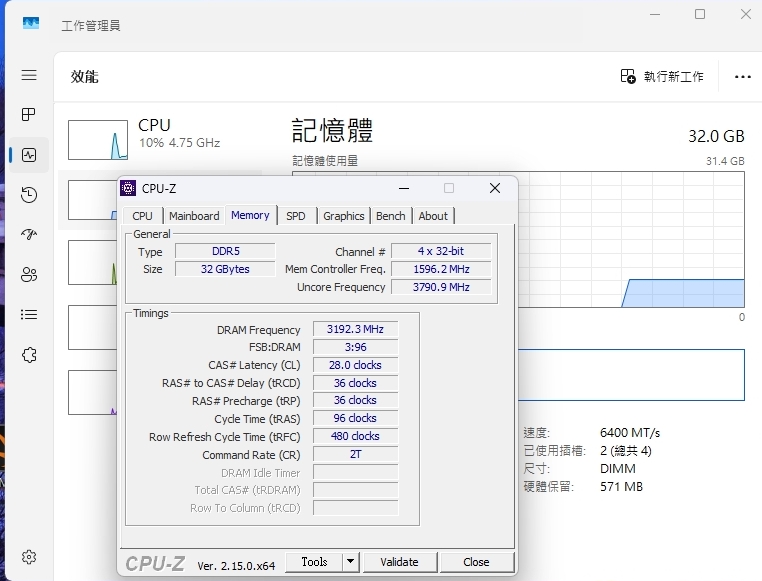
Task: Maximize the Task Manager window
Action: tap(700, 14)
